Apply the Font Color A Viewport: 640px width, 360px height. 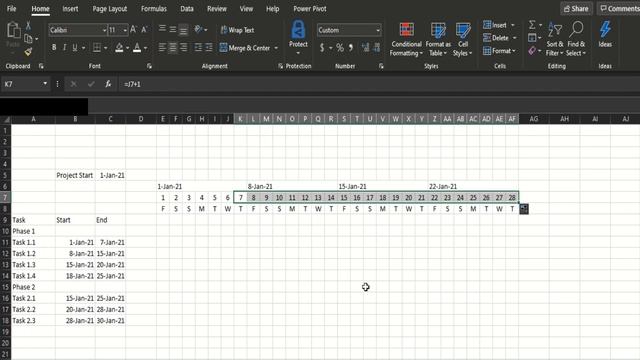coord(137,48)
